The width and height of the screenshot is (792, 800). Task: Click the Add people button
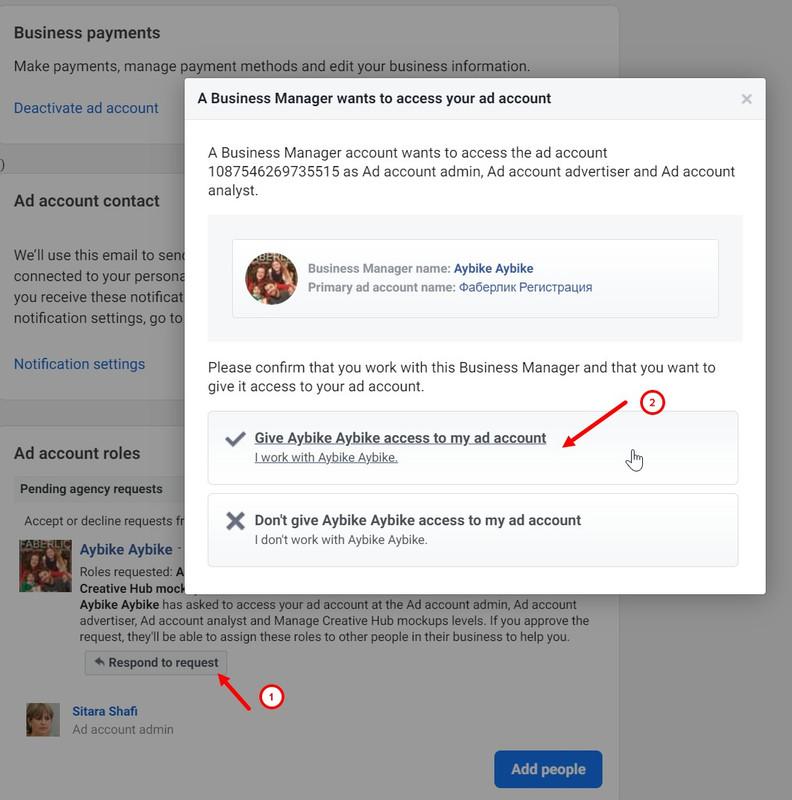pyautogui.click(x=548, y=769)
